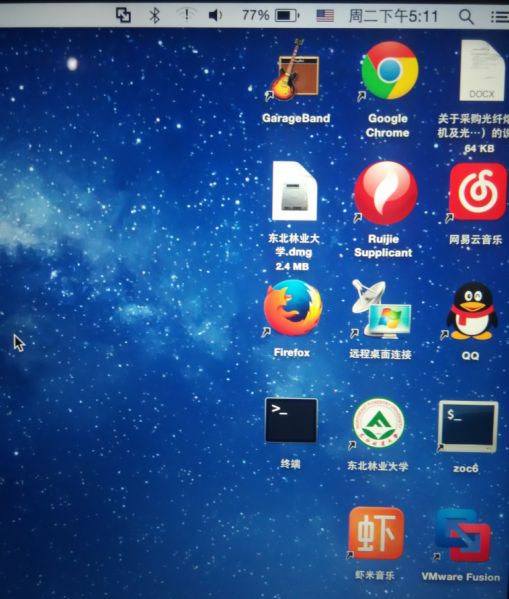
Task: Select the Firefox desktop shortcut
Action: [x=293, y=308]
